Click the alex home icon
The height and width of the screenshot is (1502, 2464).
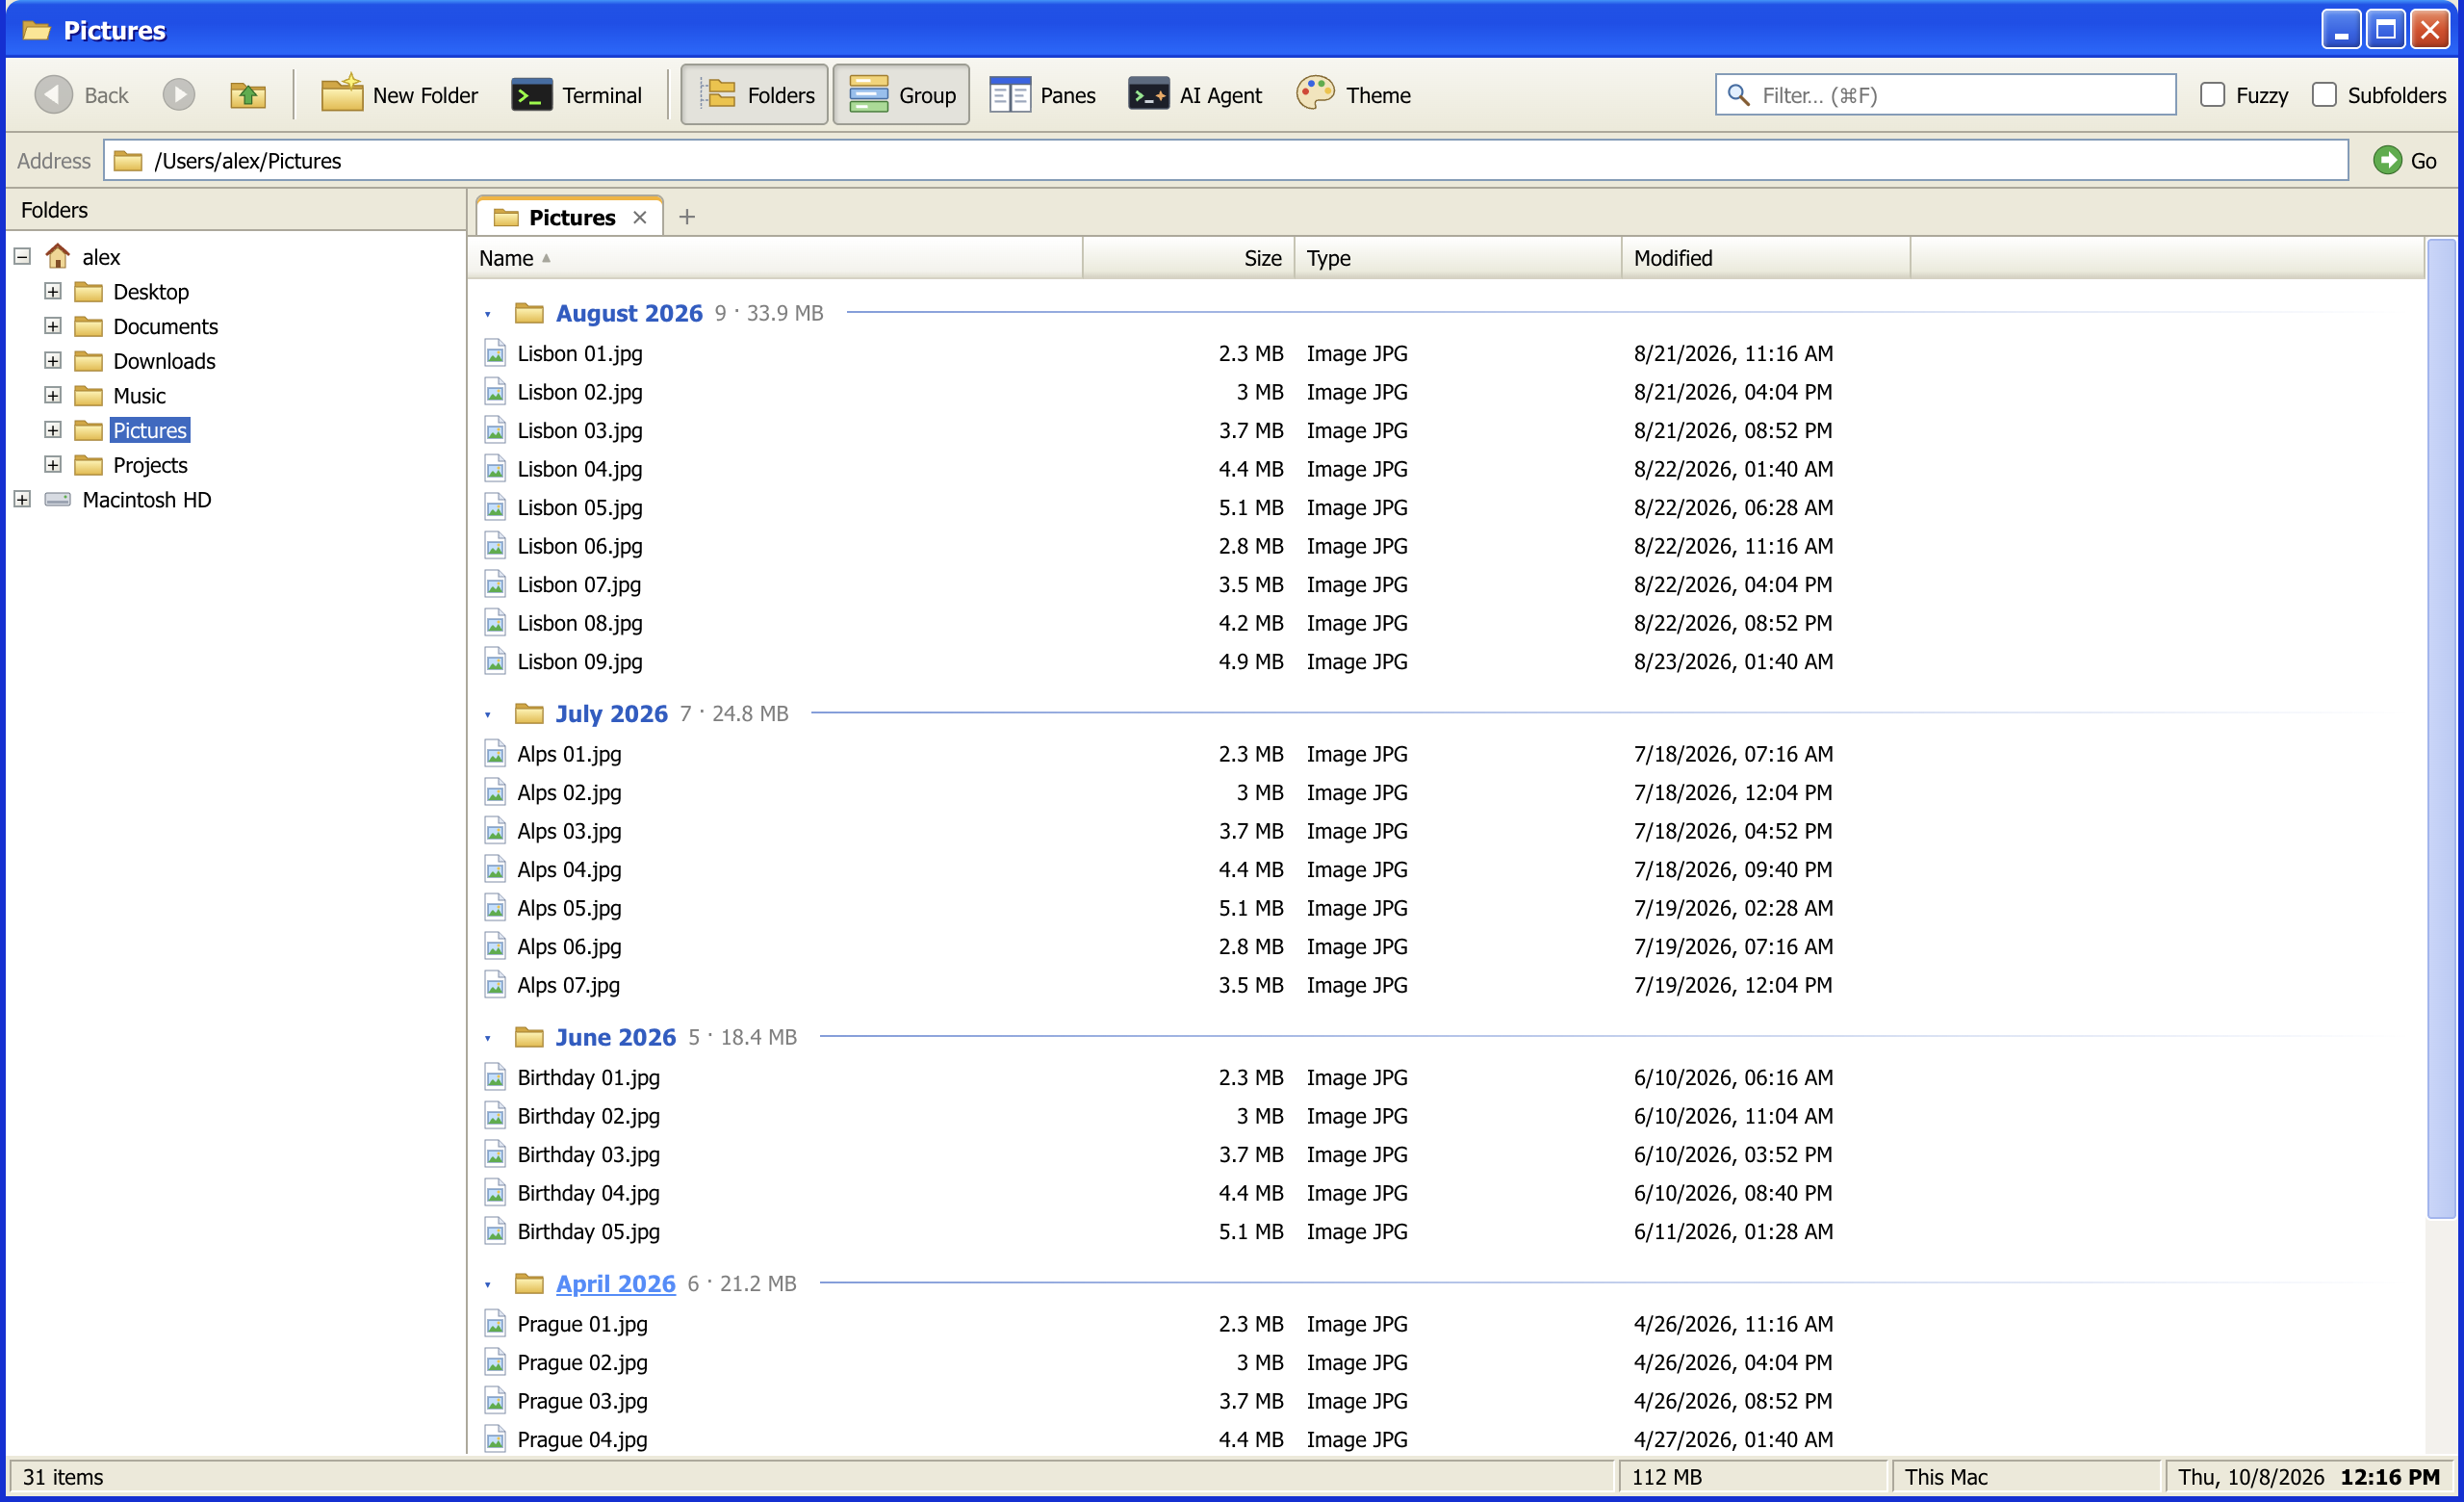pyautogui.click(x=58, y=256)
